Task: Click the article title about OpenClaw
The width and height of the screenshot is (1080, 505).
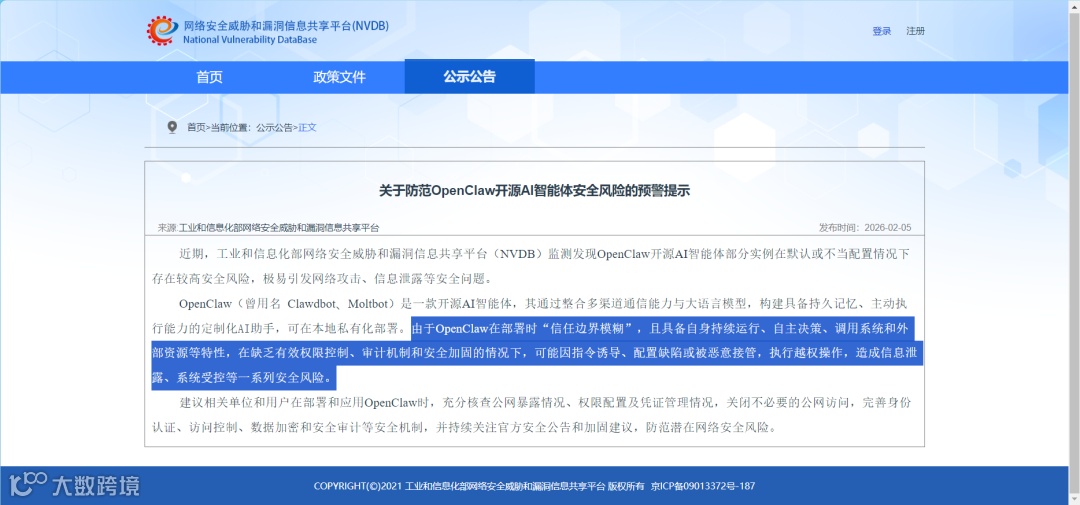Action: point(534,191)
